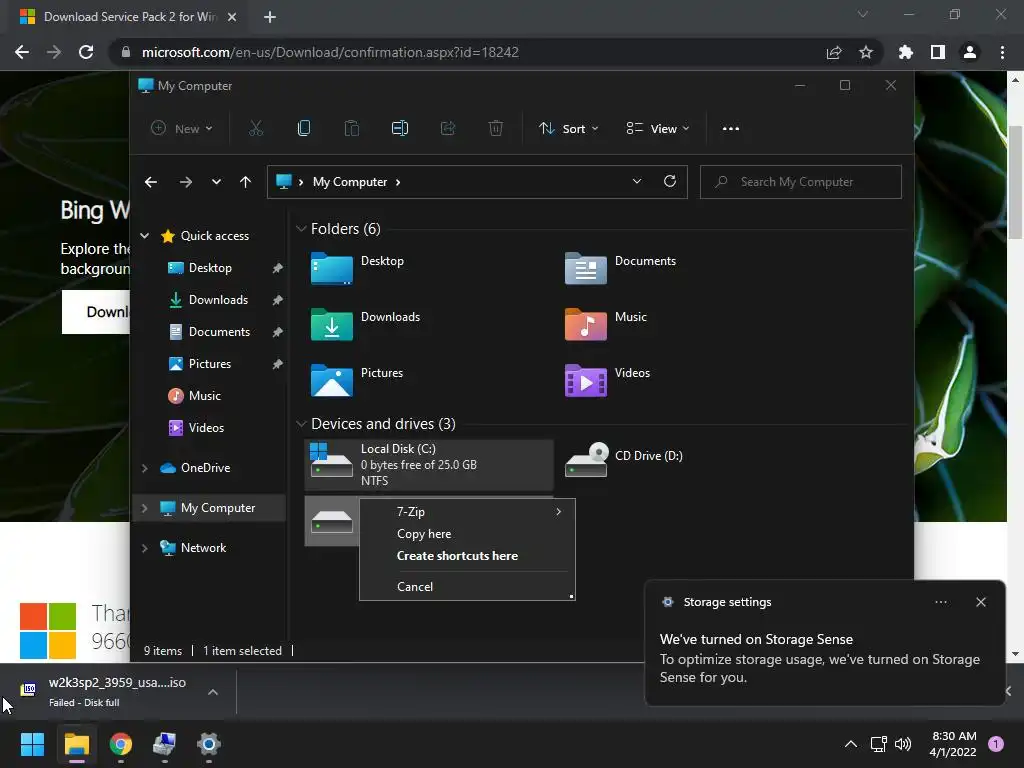1024x768 pixels.
Task: Click the Chrome share page icon
Action: click(x=834, y=52)
